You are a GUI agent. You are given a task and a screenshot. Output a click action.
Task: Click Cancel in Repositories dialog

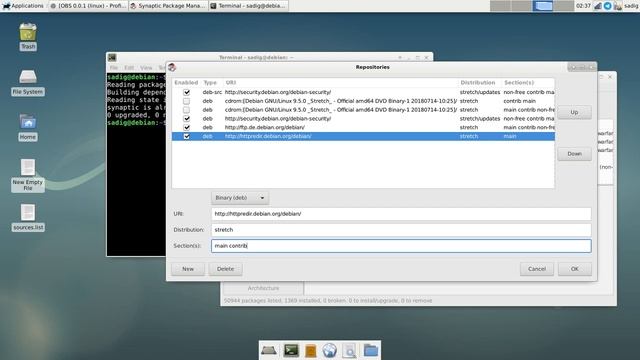pyautogui.click(x=537, y=269)
